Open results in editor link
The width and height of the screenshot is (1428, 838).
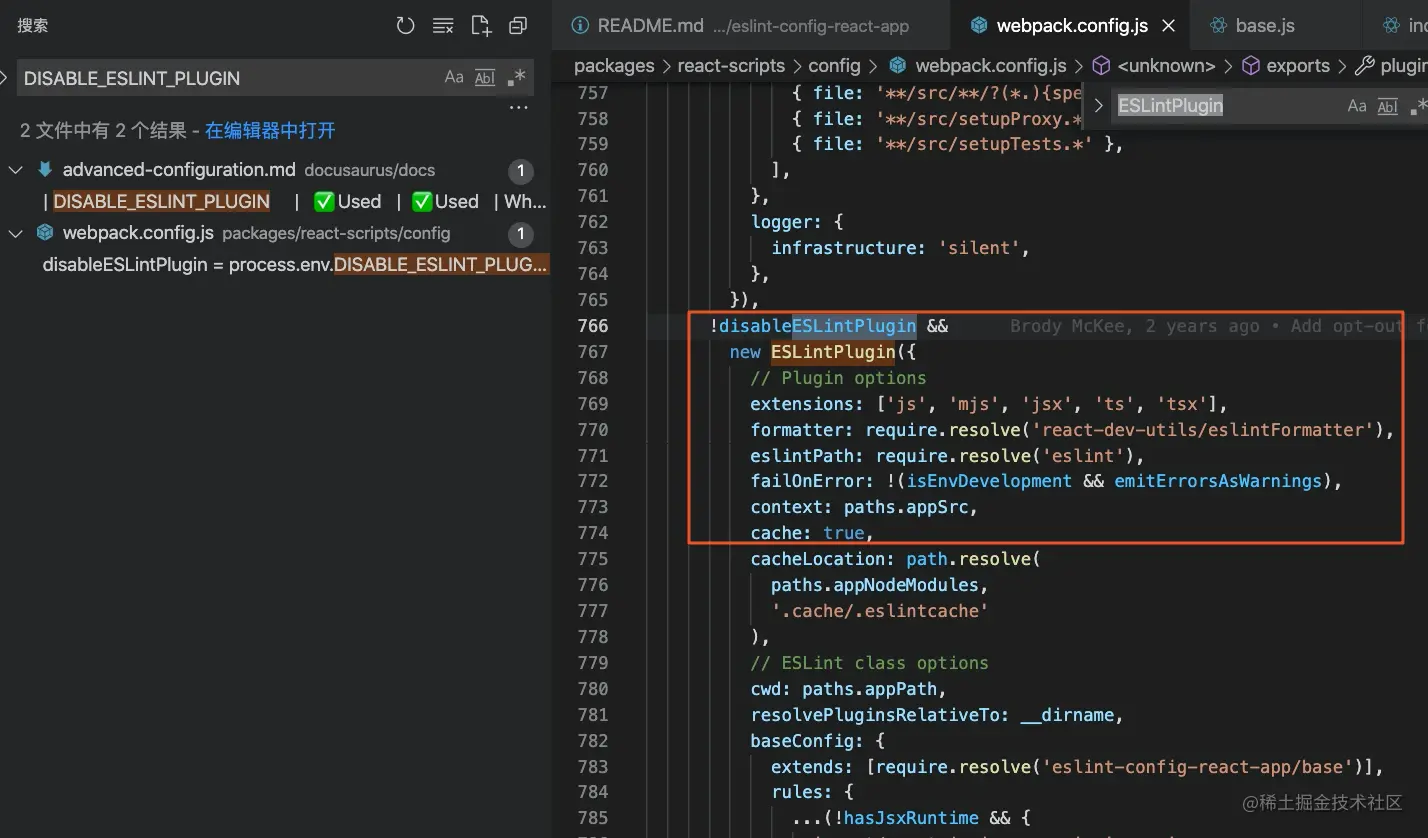pos(270,130)
